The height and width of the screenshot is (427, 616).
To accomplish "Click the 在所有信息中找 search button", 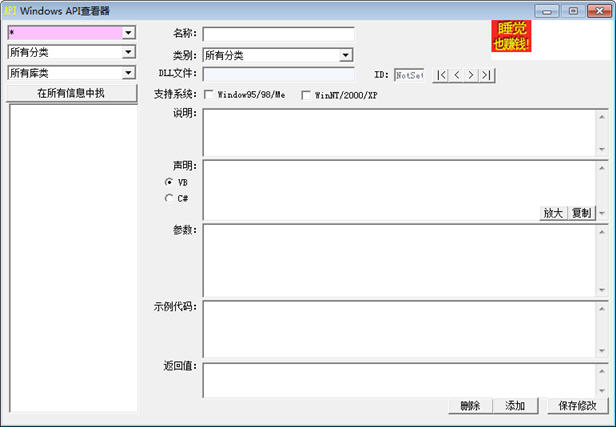I will [x=72, y=93].
